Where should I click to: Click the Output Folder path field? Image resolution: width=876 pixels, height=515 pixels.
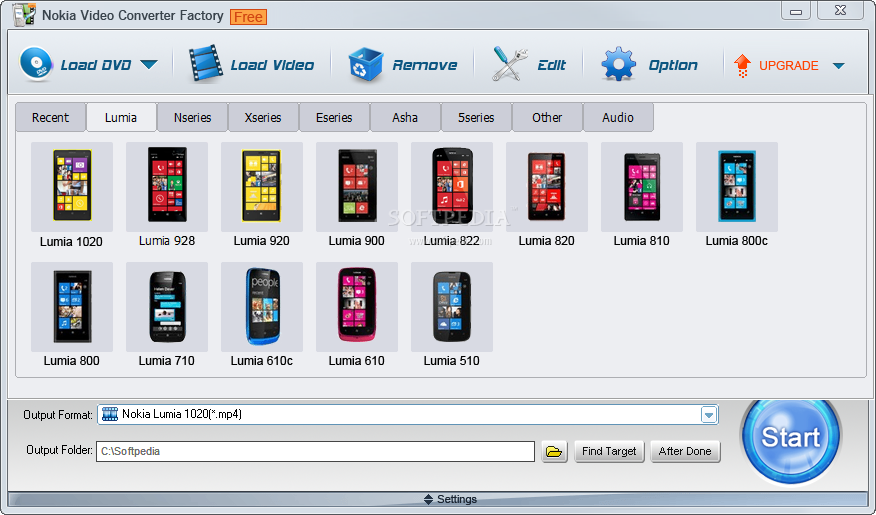315,451
